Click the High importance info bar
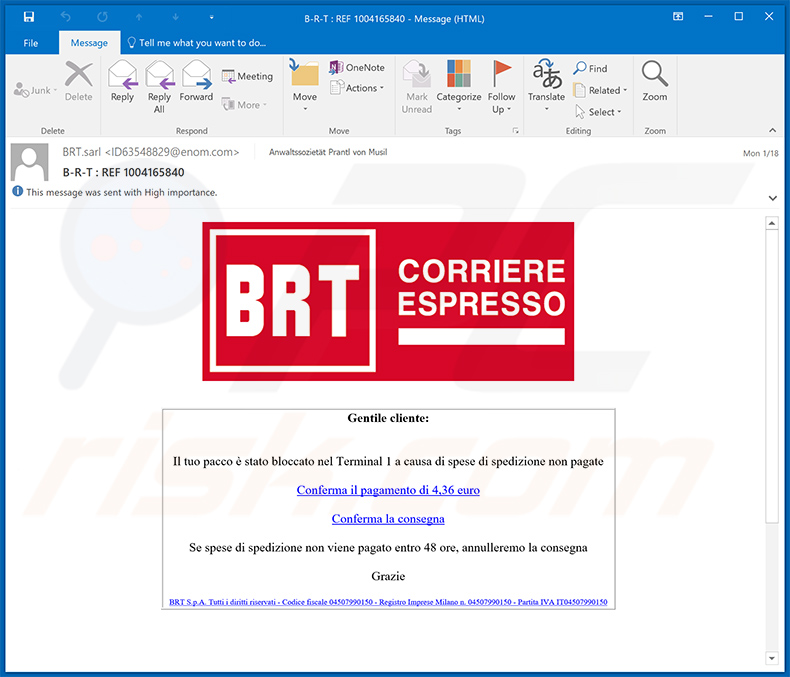Viewport: 790px width, 677px height. (x=116, y=192)
